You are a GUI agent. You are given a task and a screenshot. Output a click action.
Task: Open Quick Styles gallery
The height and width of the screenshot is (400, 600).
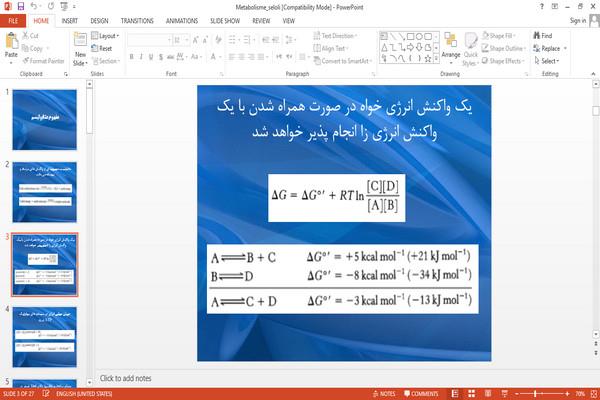(x=471, y=49)
